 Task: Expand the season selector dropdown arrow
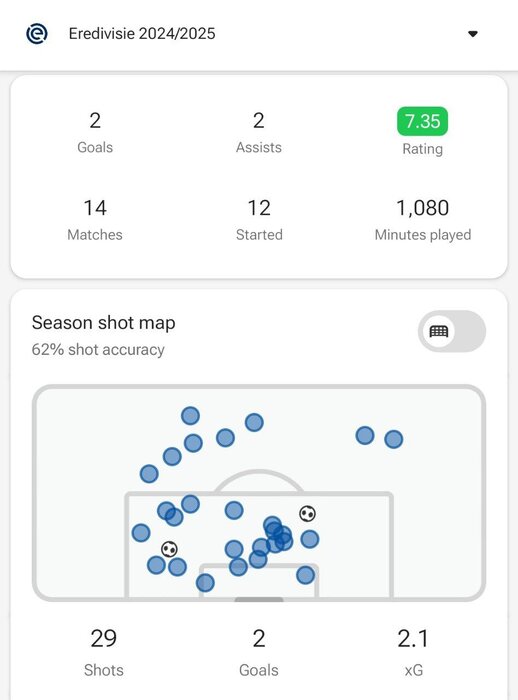(472, 34)
